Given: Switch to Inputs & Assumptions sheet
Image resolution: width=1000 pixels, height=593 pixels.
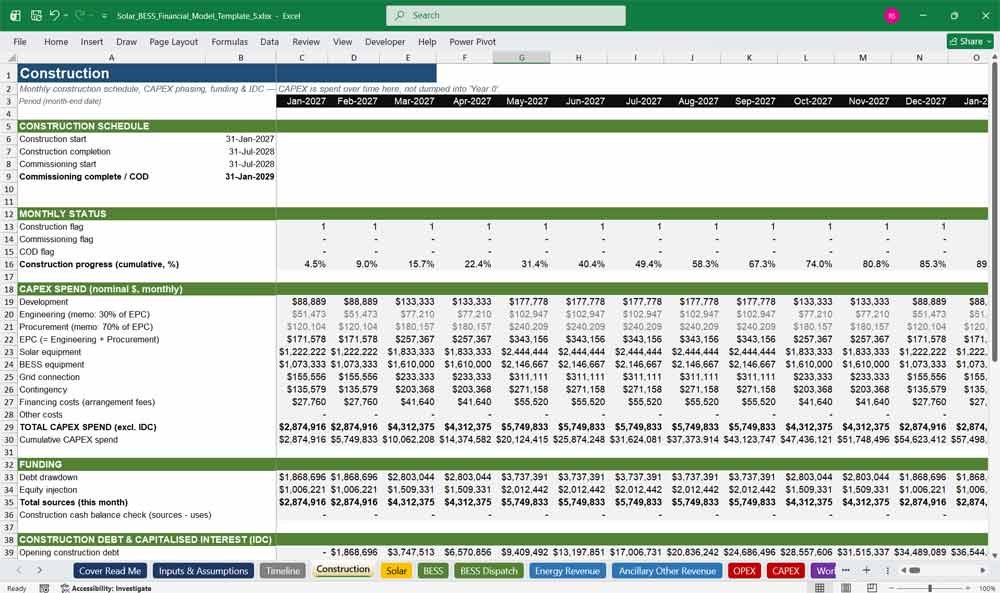Looking at the screenshot, I should (203, 571).
